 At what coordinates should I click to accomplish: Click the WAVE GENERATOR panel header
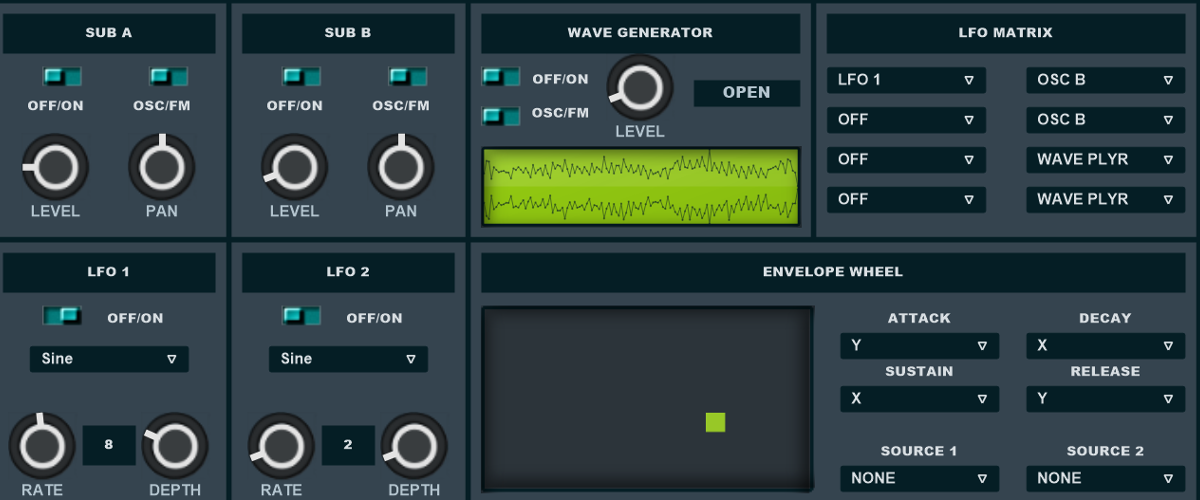point(640,33)
